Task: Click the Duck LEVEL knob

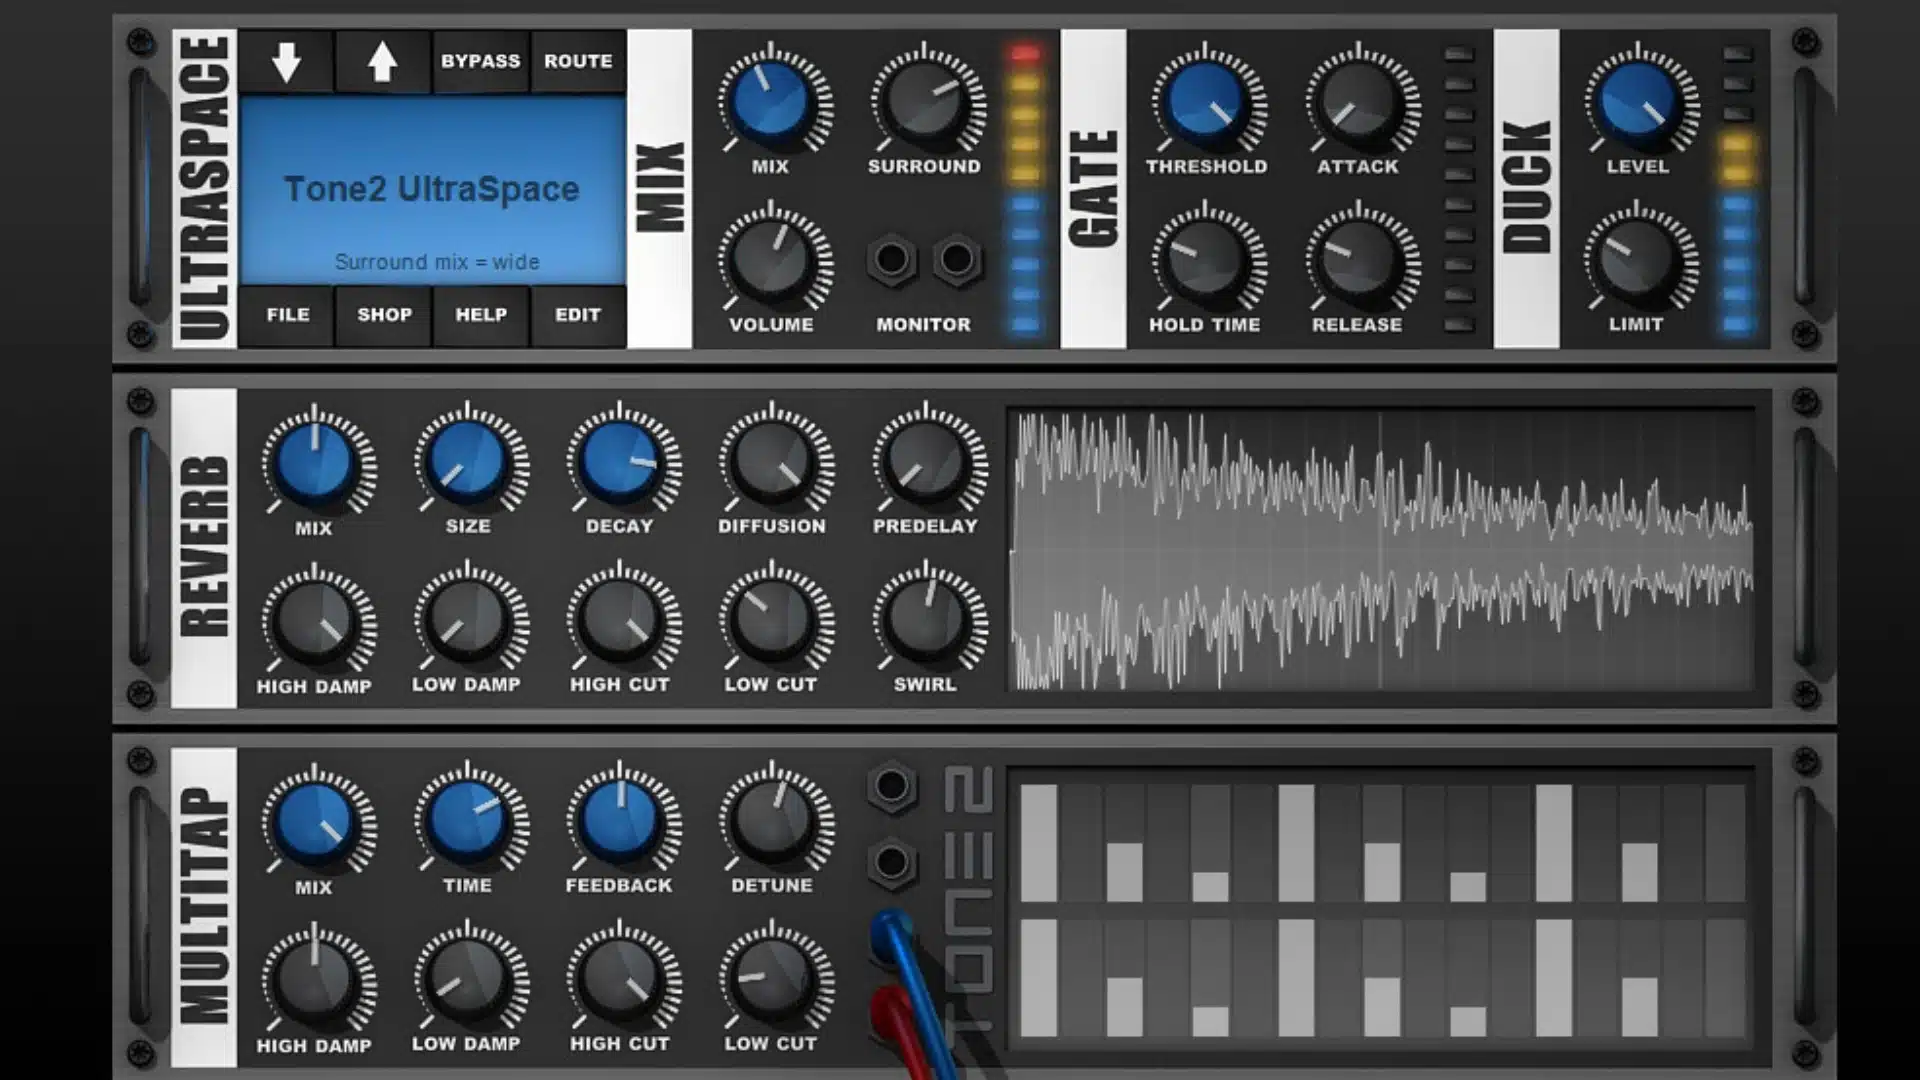Action: tap(1638, 101)
